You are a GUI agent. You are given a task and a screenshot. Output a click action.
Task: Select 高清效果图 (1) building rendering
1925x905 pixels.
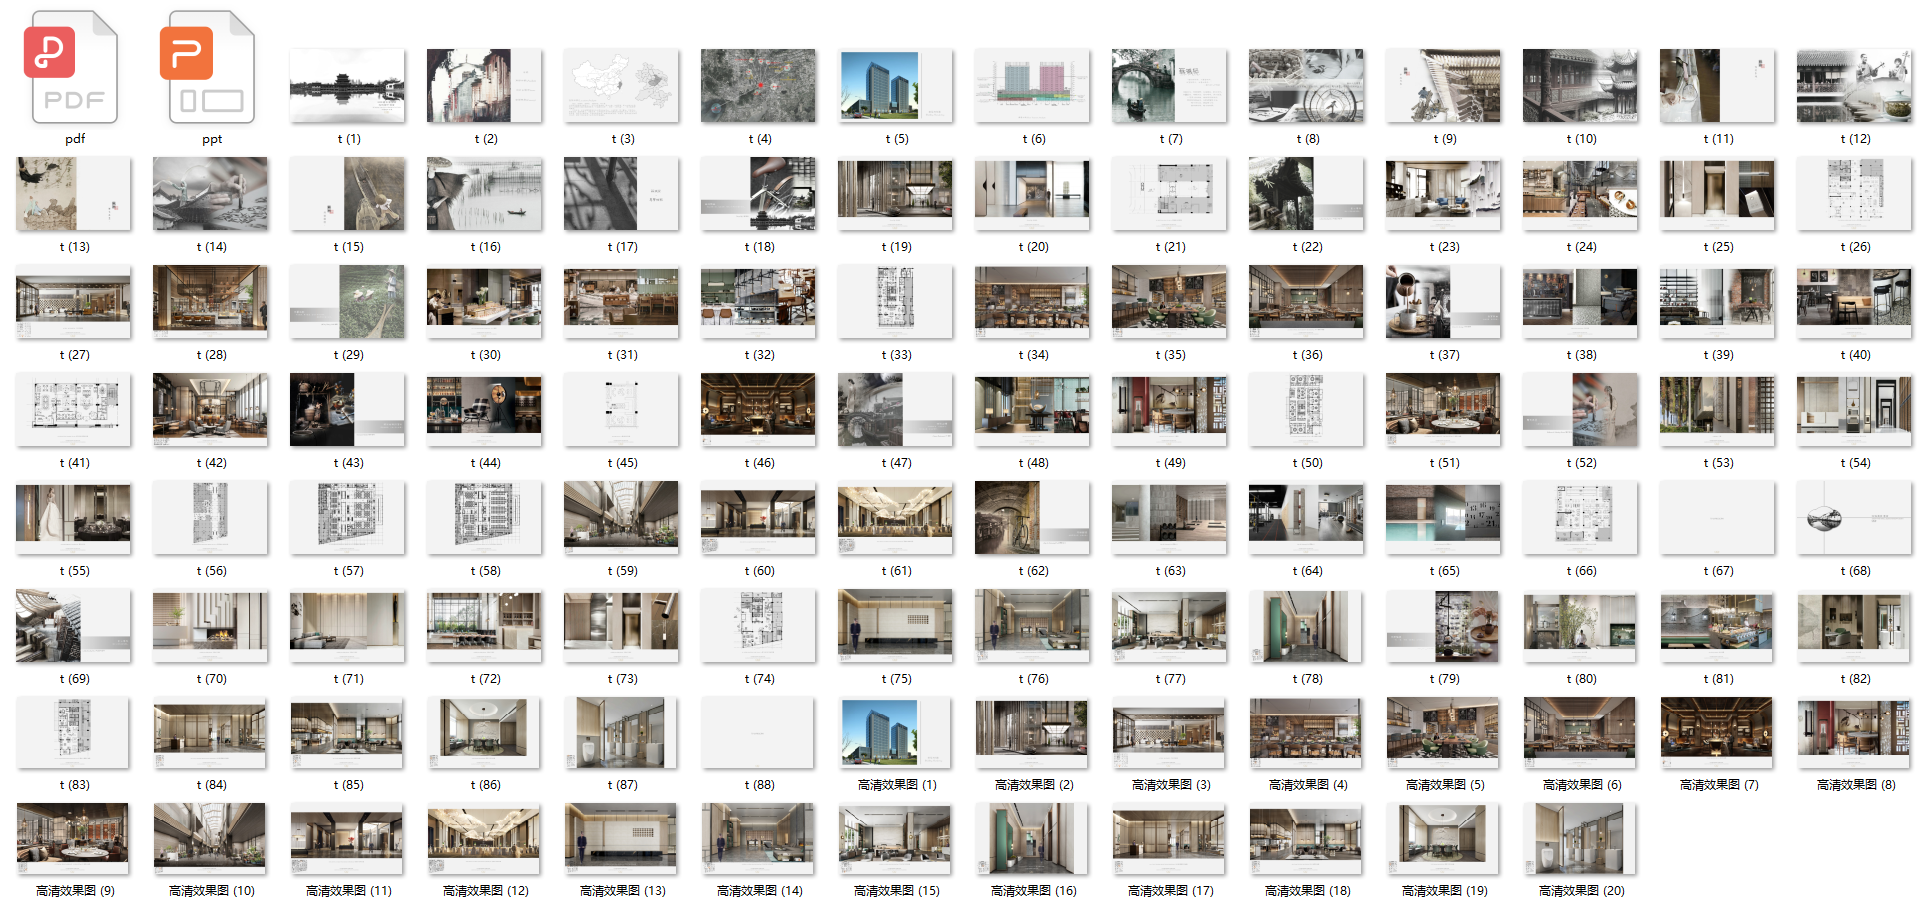895,732
